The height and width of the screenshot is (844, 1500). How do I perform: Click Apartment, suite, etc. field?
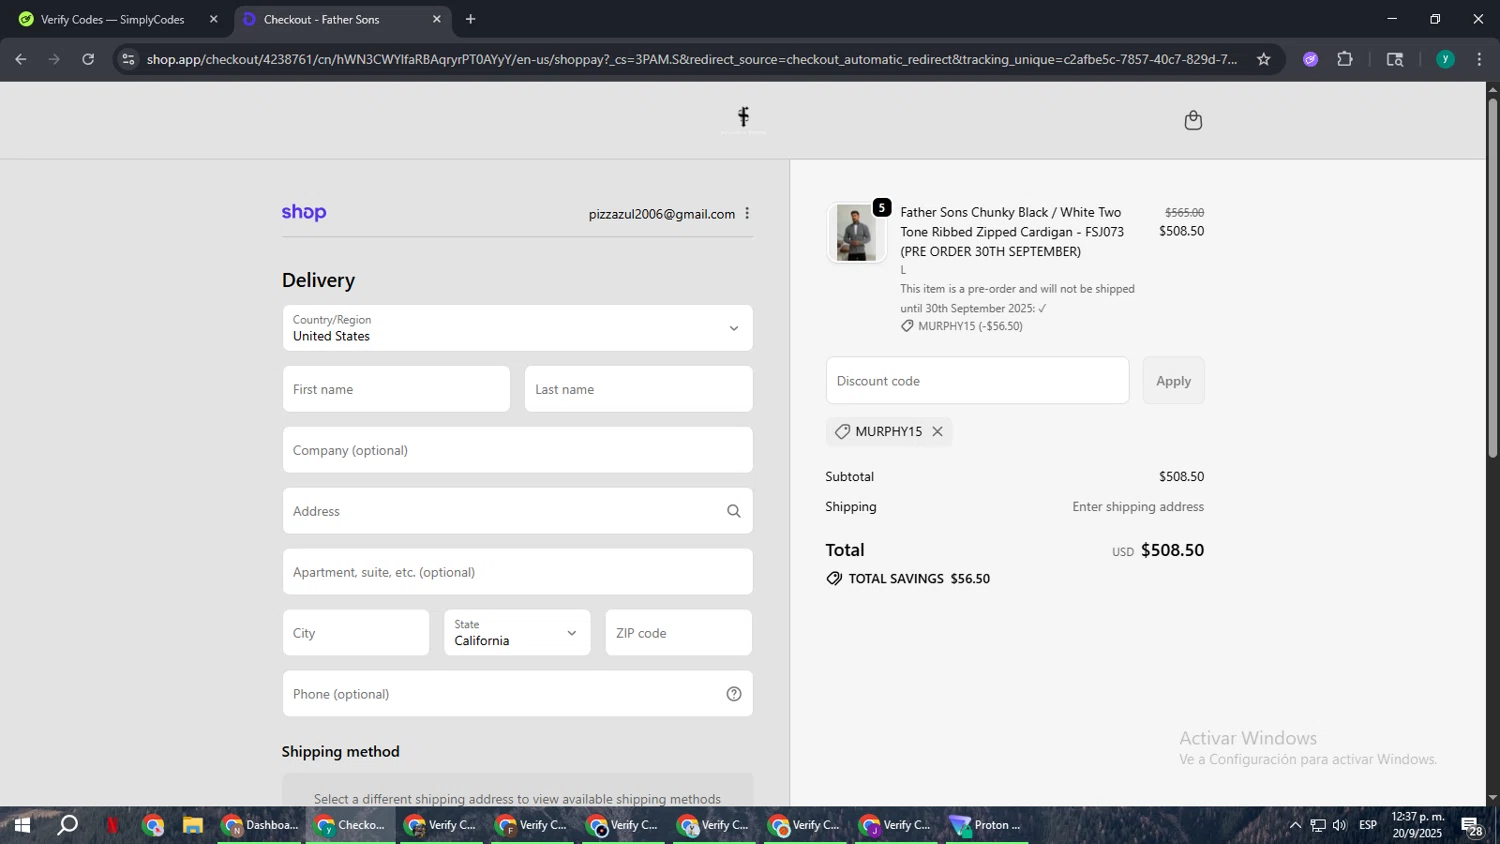click(517, 572)
